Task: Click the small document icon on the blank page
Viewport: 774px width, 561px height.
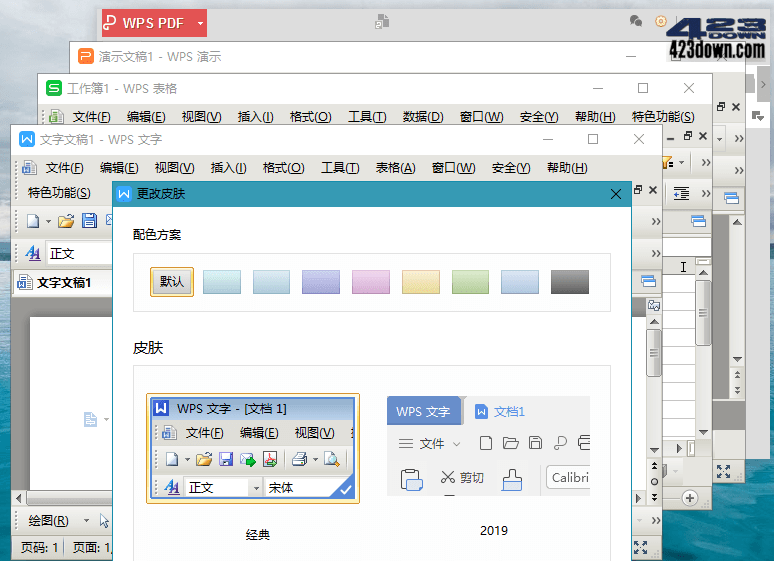Action: click(90, 419)
